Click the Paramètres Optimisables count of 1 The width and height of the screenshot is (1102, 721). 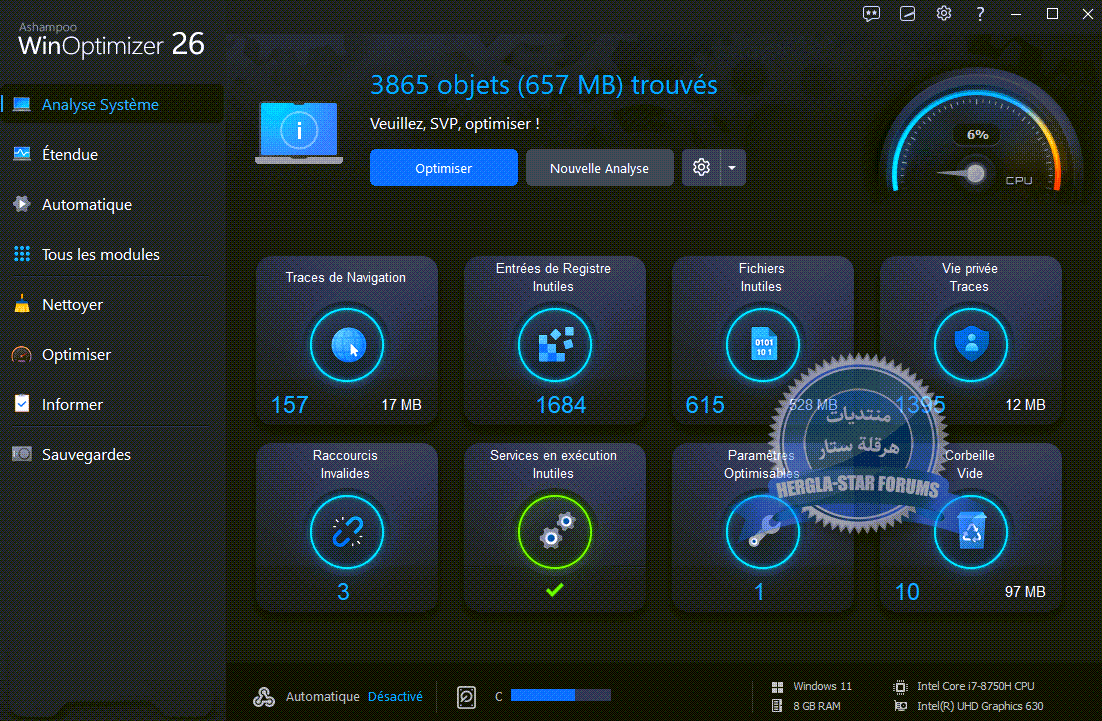tap(759, 592)
